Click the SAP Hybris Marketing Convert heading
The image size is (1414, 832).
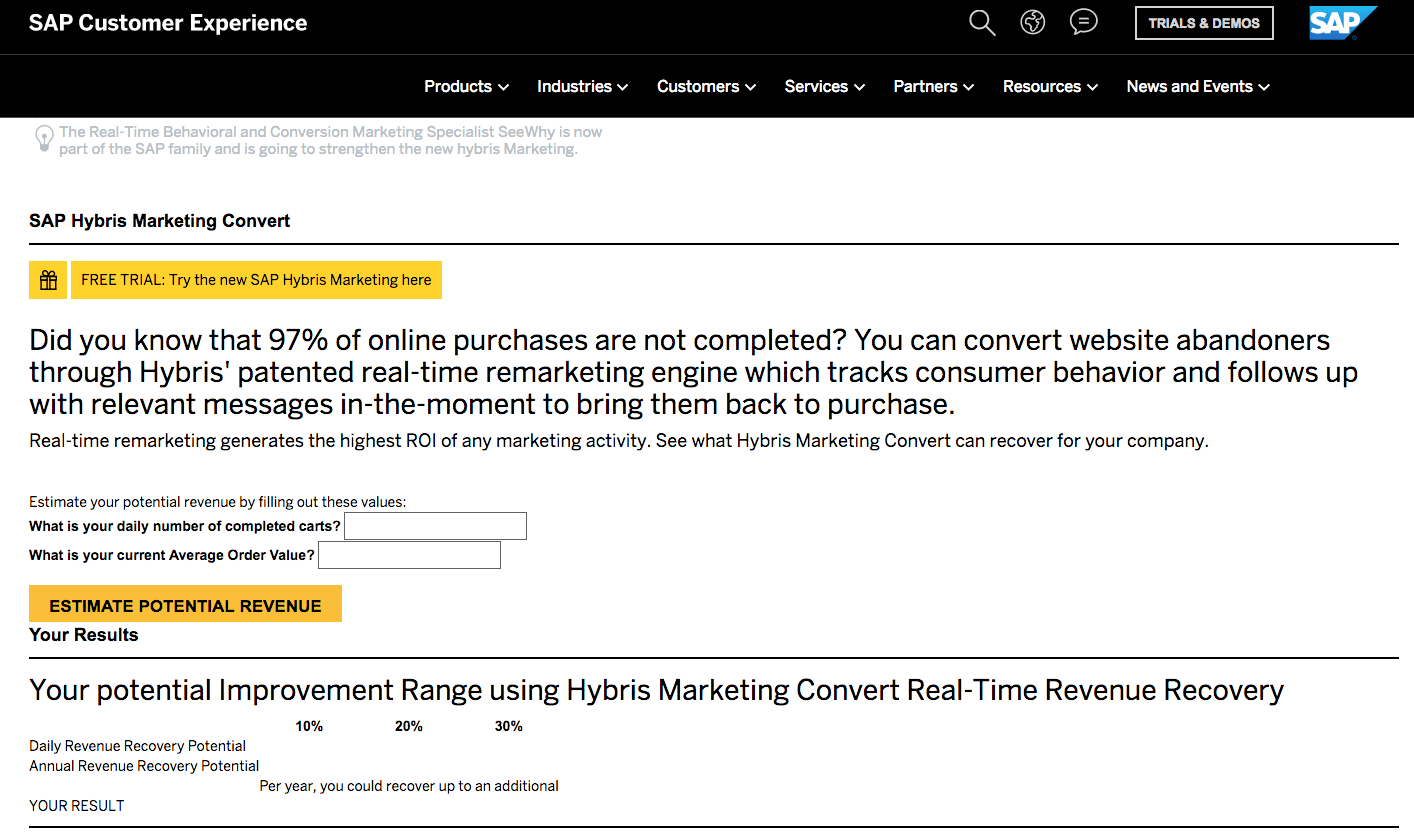pos(160,221)
